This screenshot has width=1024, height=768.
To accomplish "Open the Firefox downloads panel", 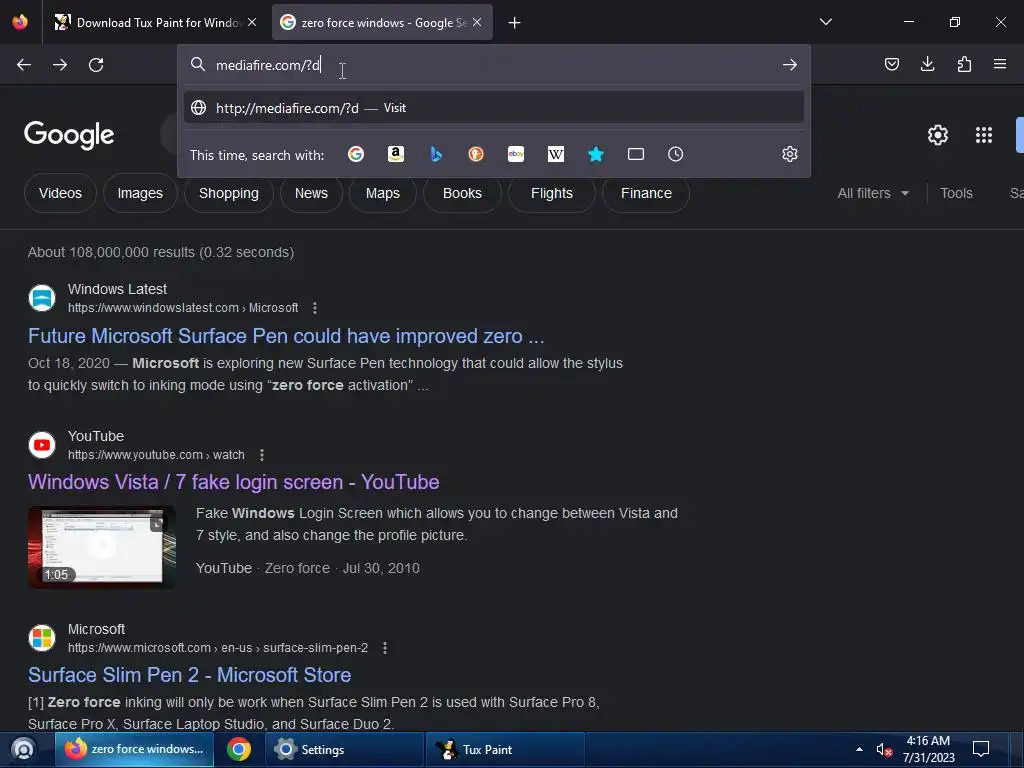I will point(927,64).
